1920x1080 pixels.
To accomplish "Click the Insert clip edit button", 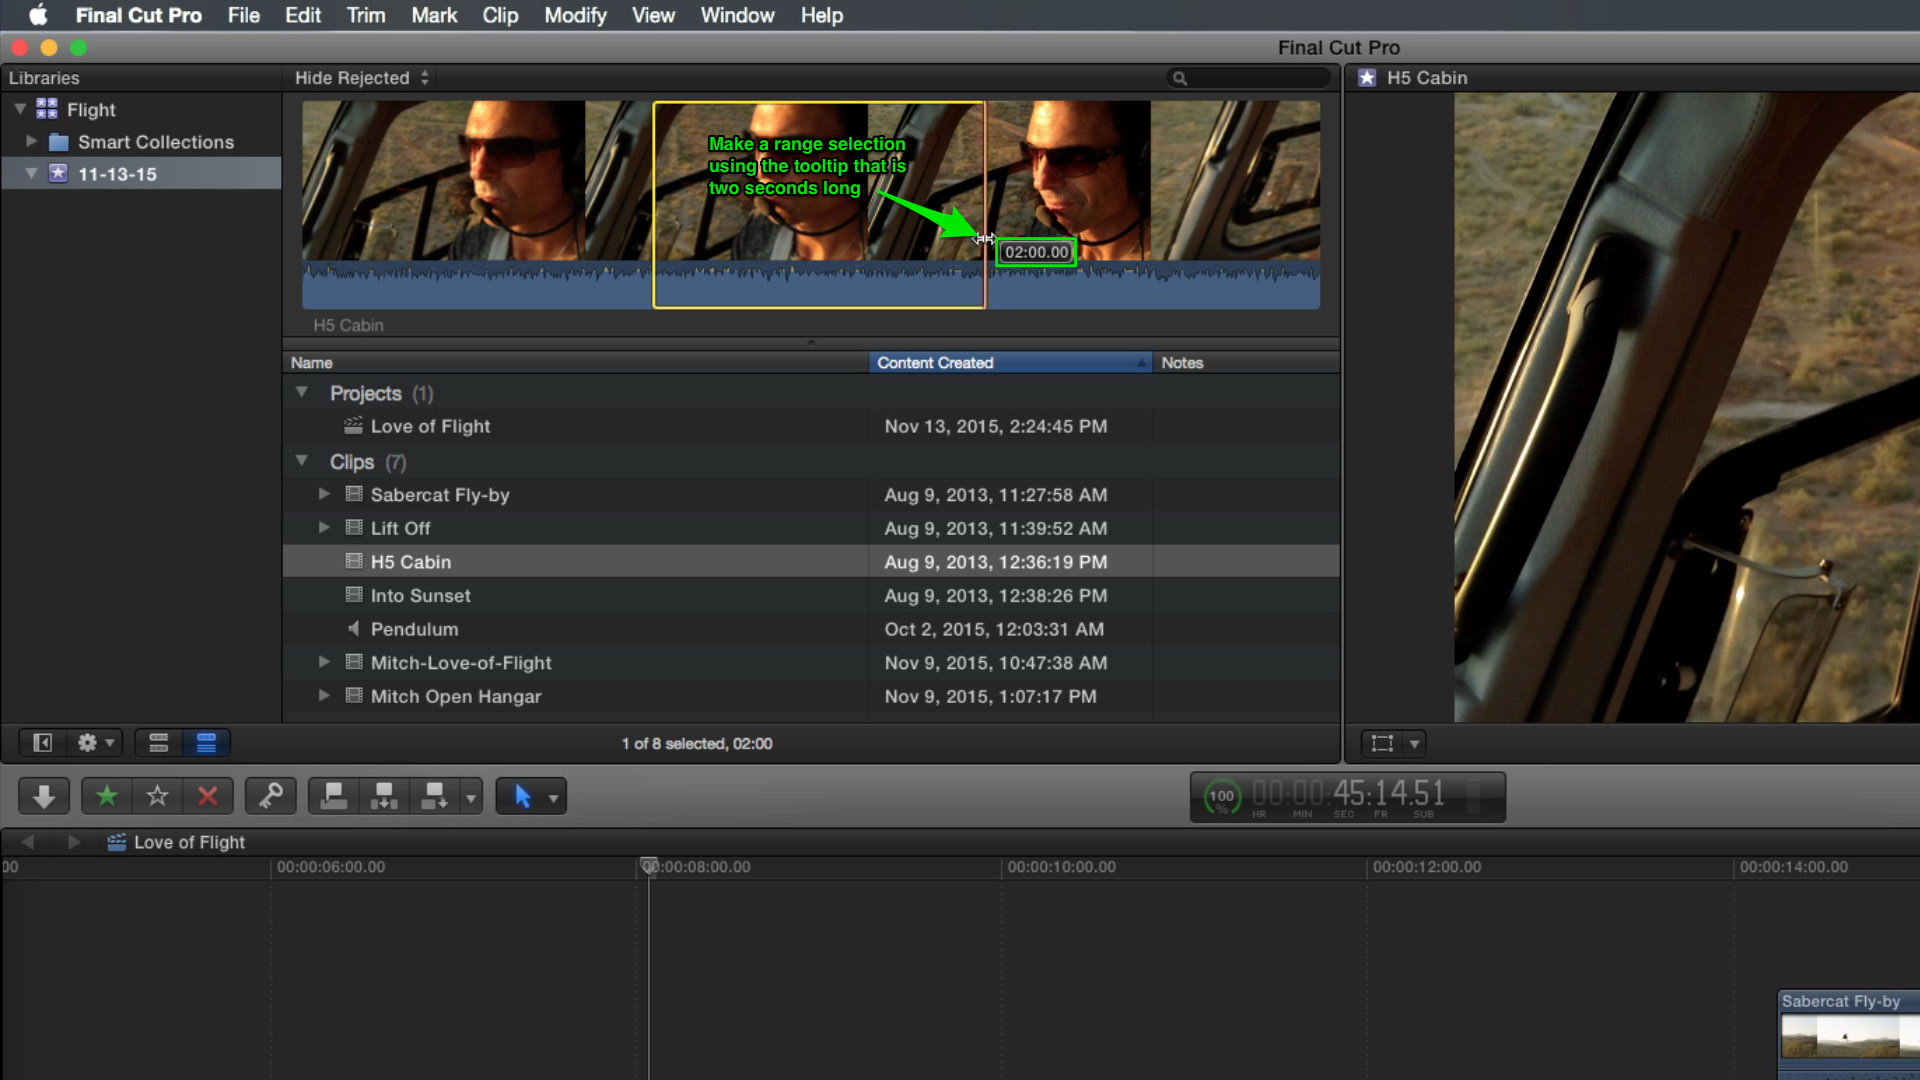I will (x=384, y=796).
